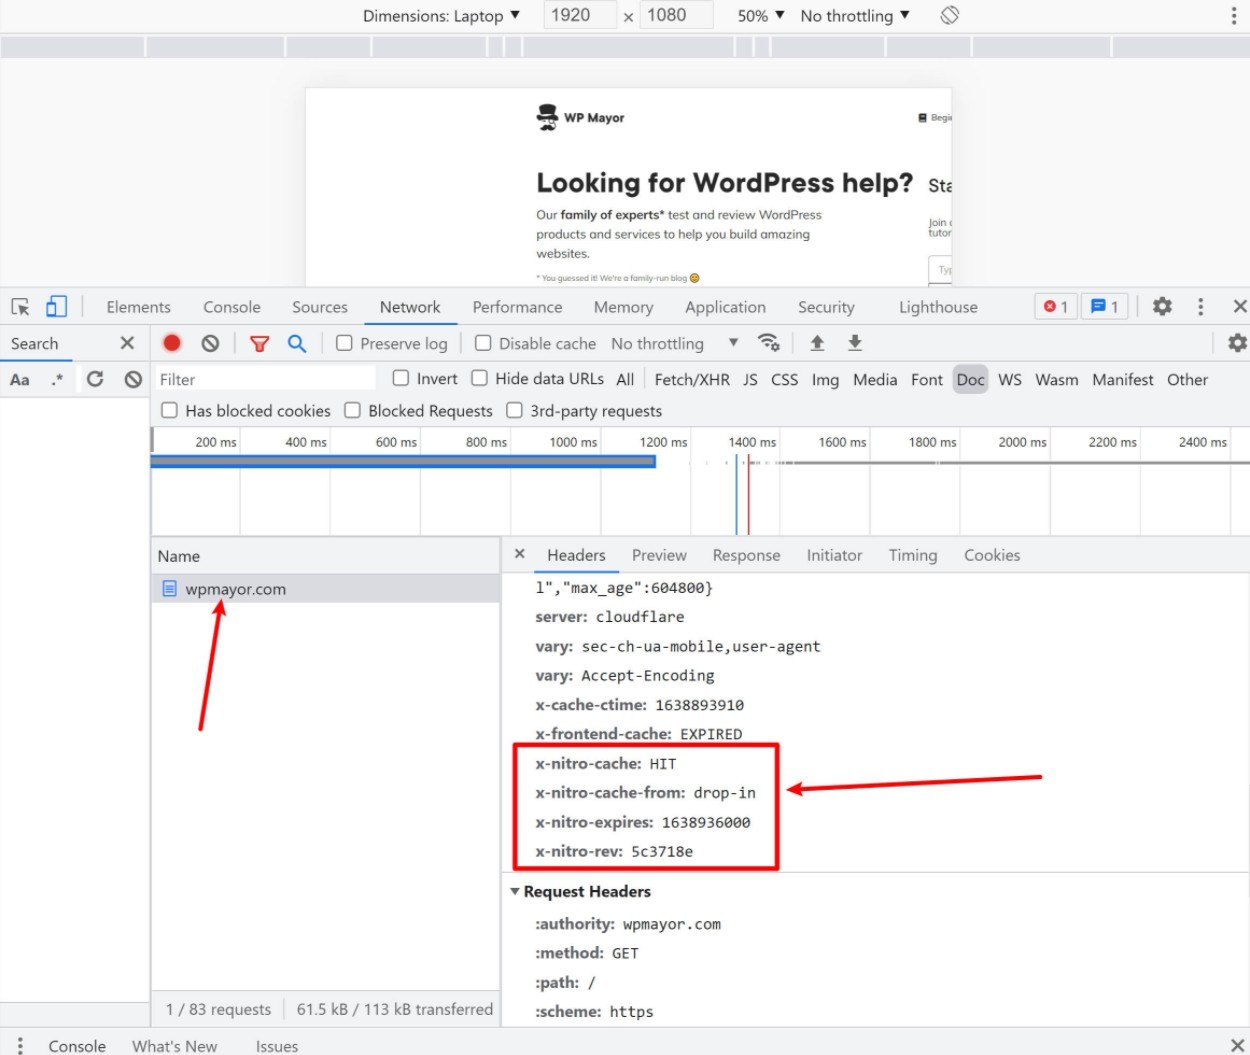Filter requests by CSS type
1250x1055 pixels.
[x=784, y=379]
